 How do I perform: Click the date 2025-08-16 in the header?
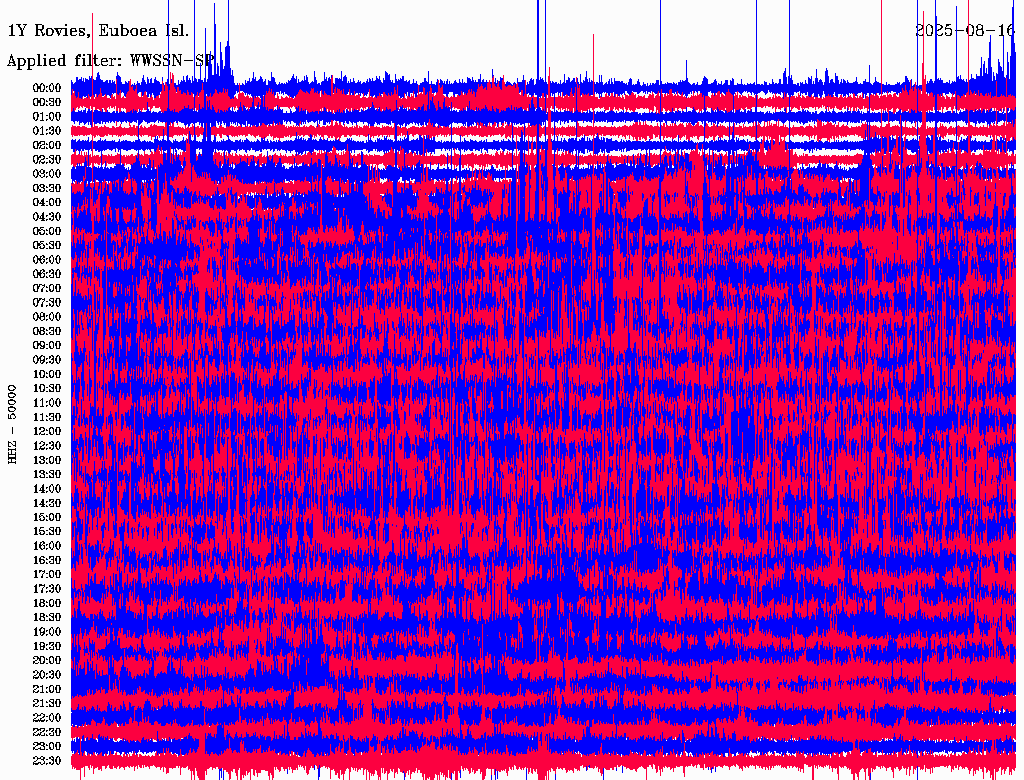point(965,31)
